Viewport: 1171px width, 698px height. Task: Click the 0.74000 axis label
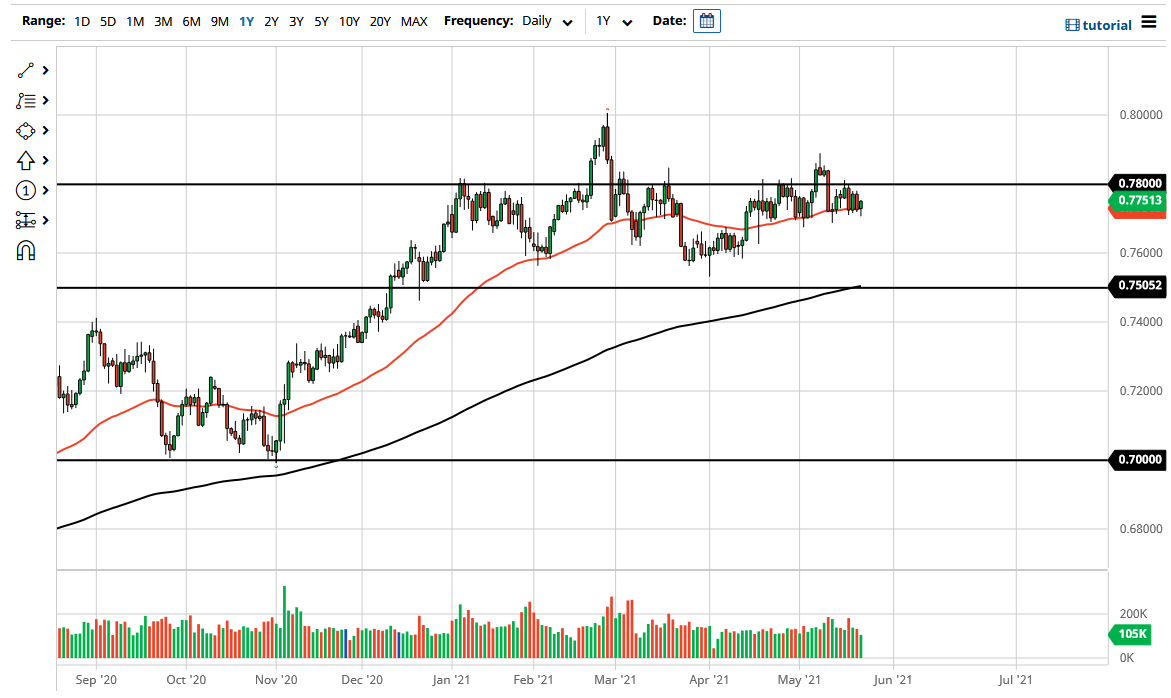coord(1141,322)
